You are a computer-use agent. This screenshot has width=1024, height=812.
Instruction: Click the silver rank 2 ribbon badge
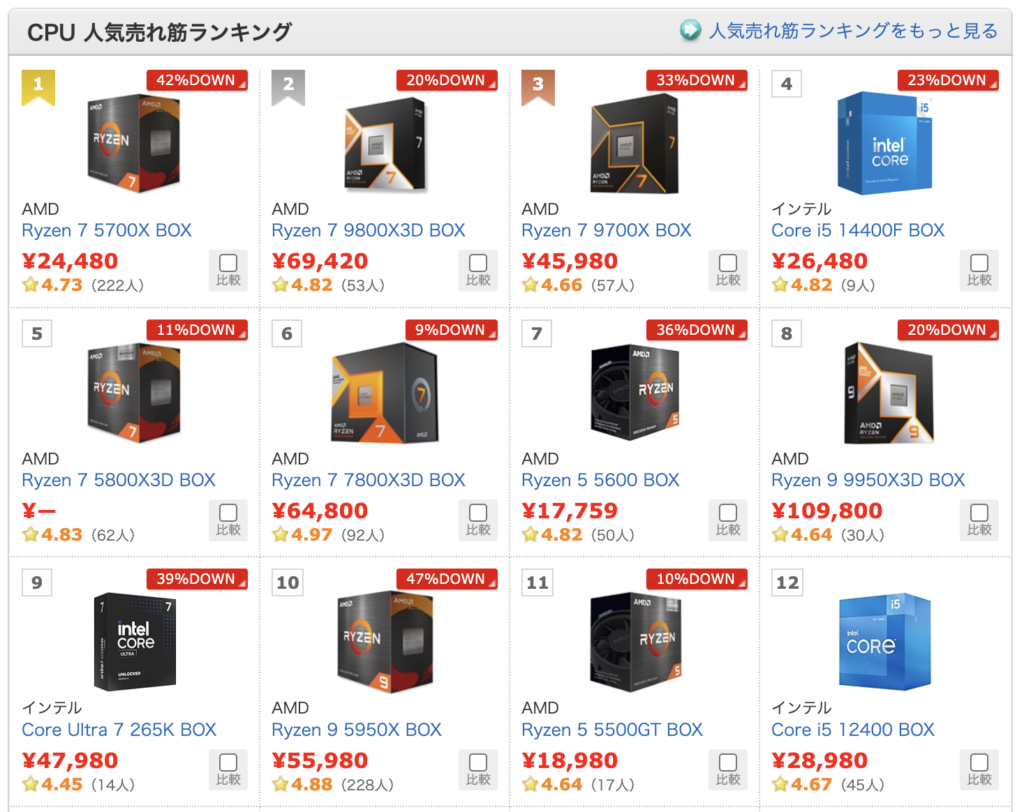[288, 87]
